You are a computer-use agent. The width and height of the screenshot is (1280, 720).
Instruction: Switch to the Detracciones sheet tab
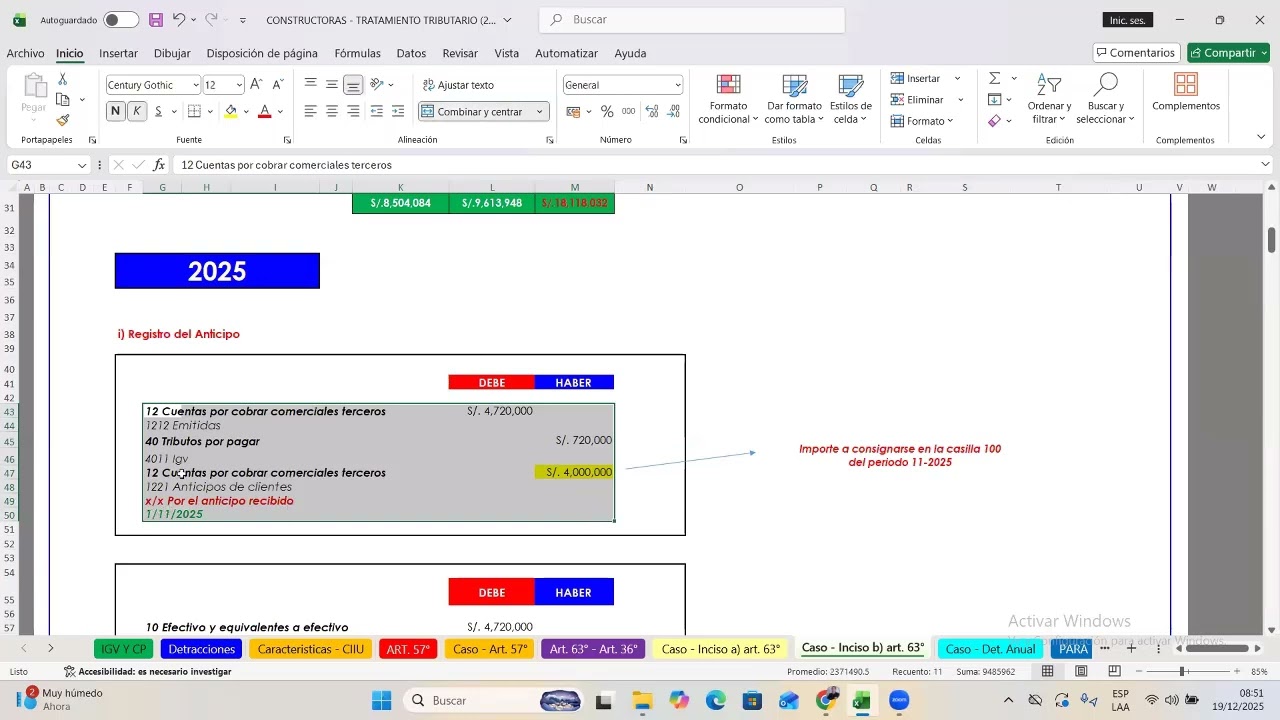coord(201,649)
